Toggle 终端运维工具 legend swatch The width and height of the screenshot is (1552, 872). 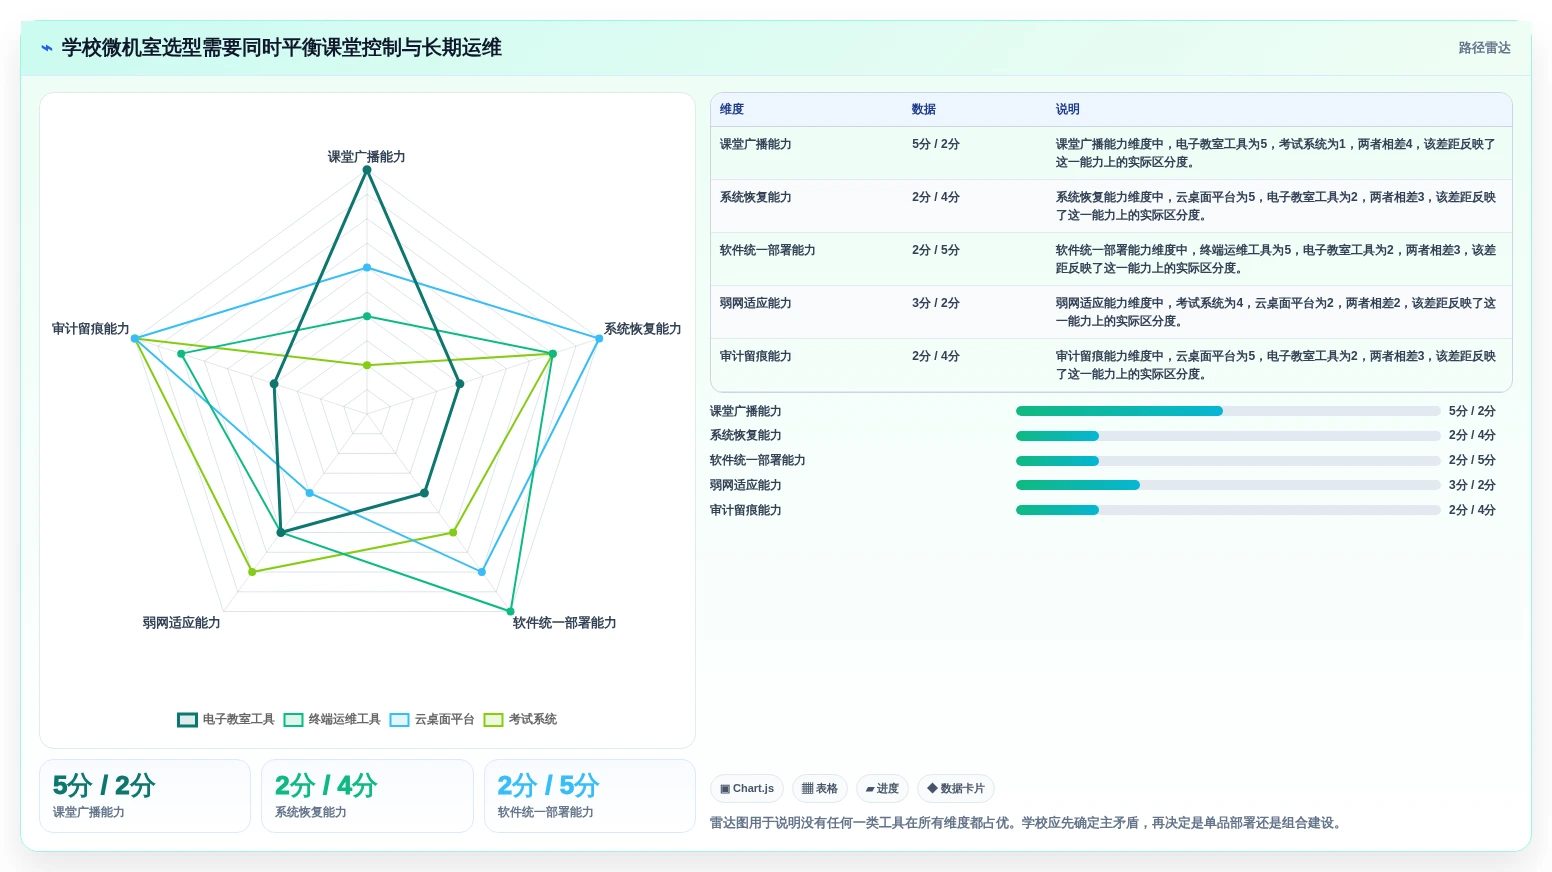pyautogui.click(x=293, y=720)
